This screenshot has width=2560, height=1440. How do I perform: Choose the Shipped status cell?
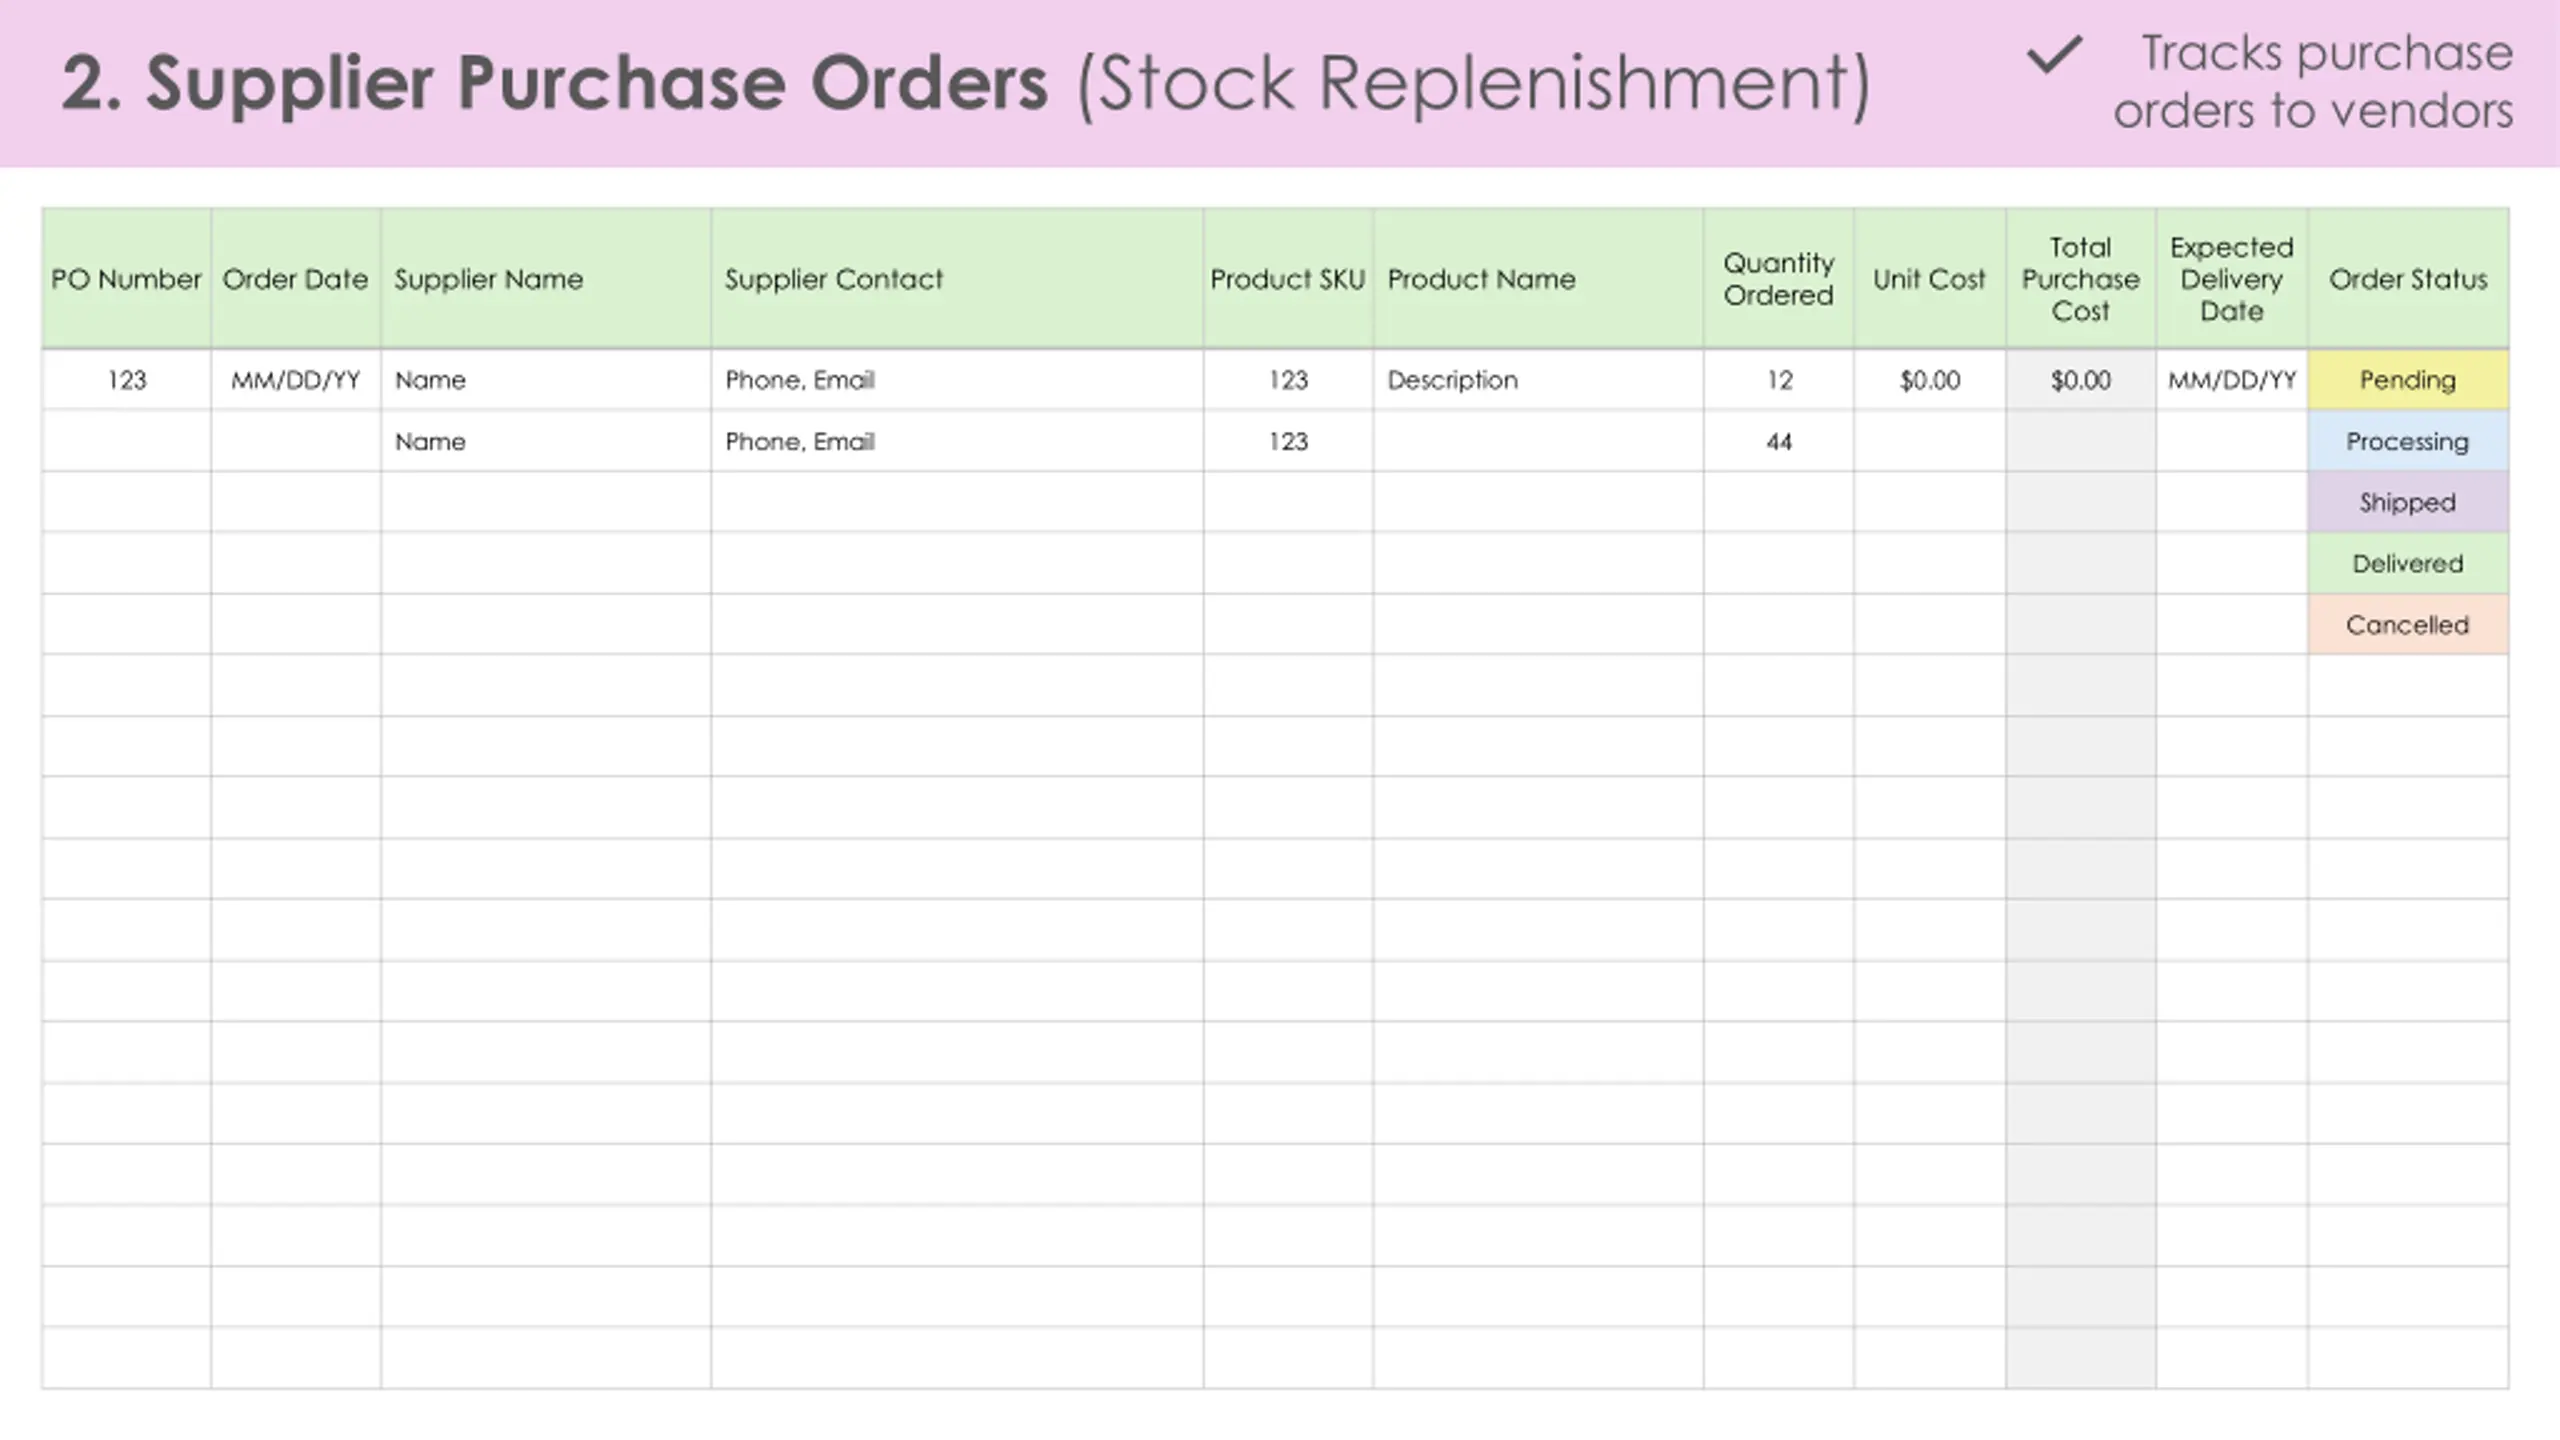coord(2408,502)
